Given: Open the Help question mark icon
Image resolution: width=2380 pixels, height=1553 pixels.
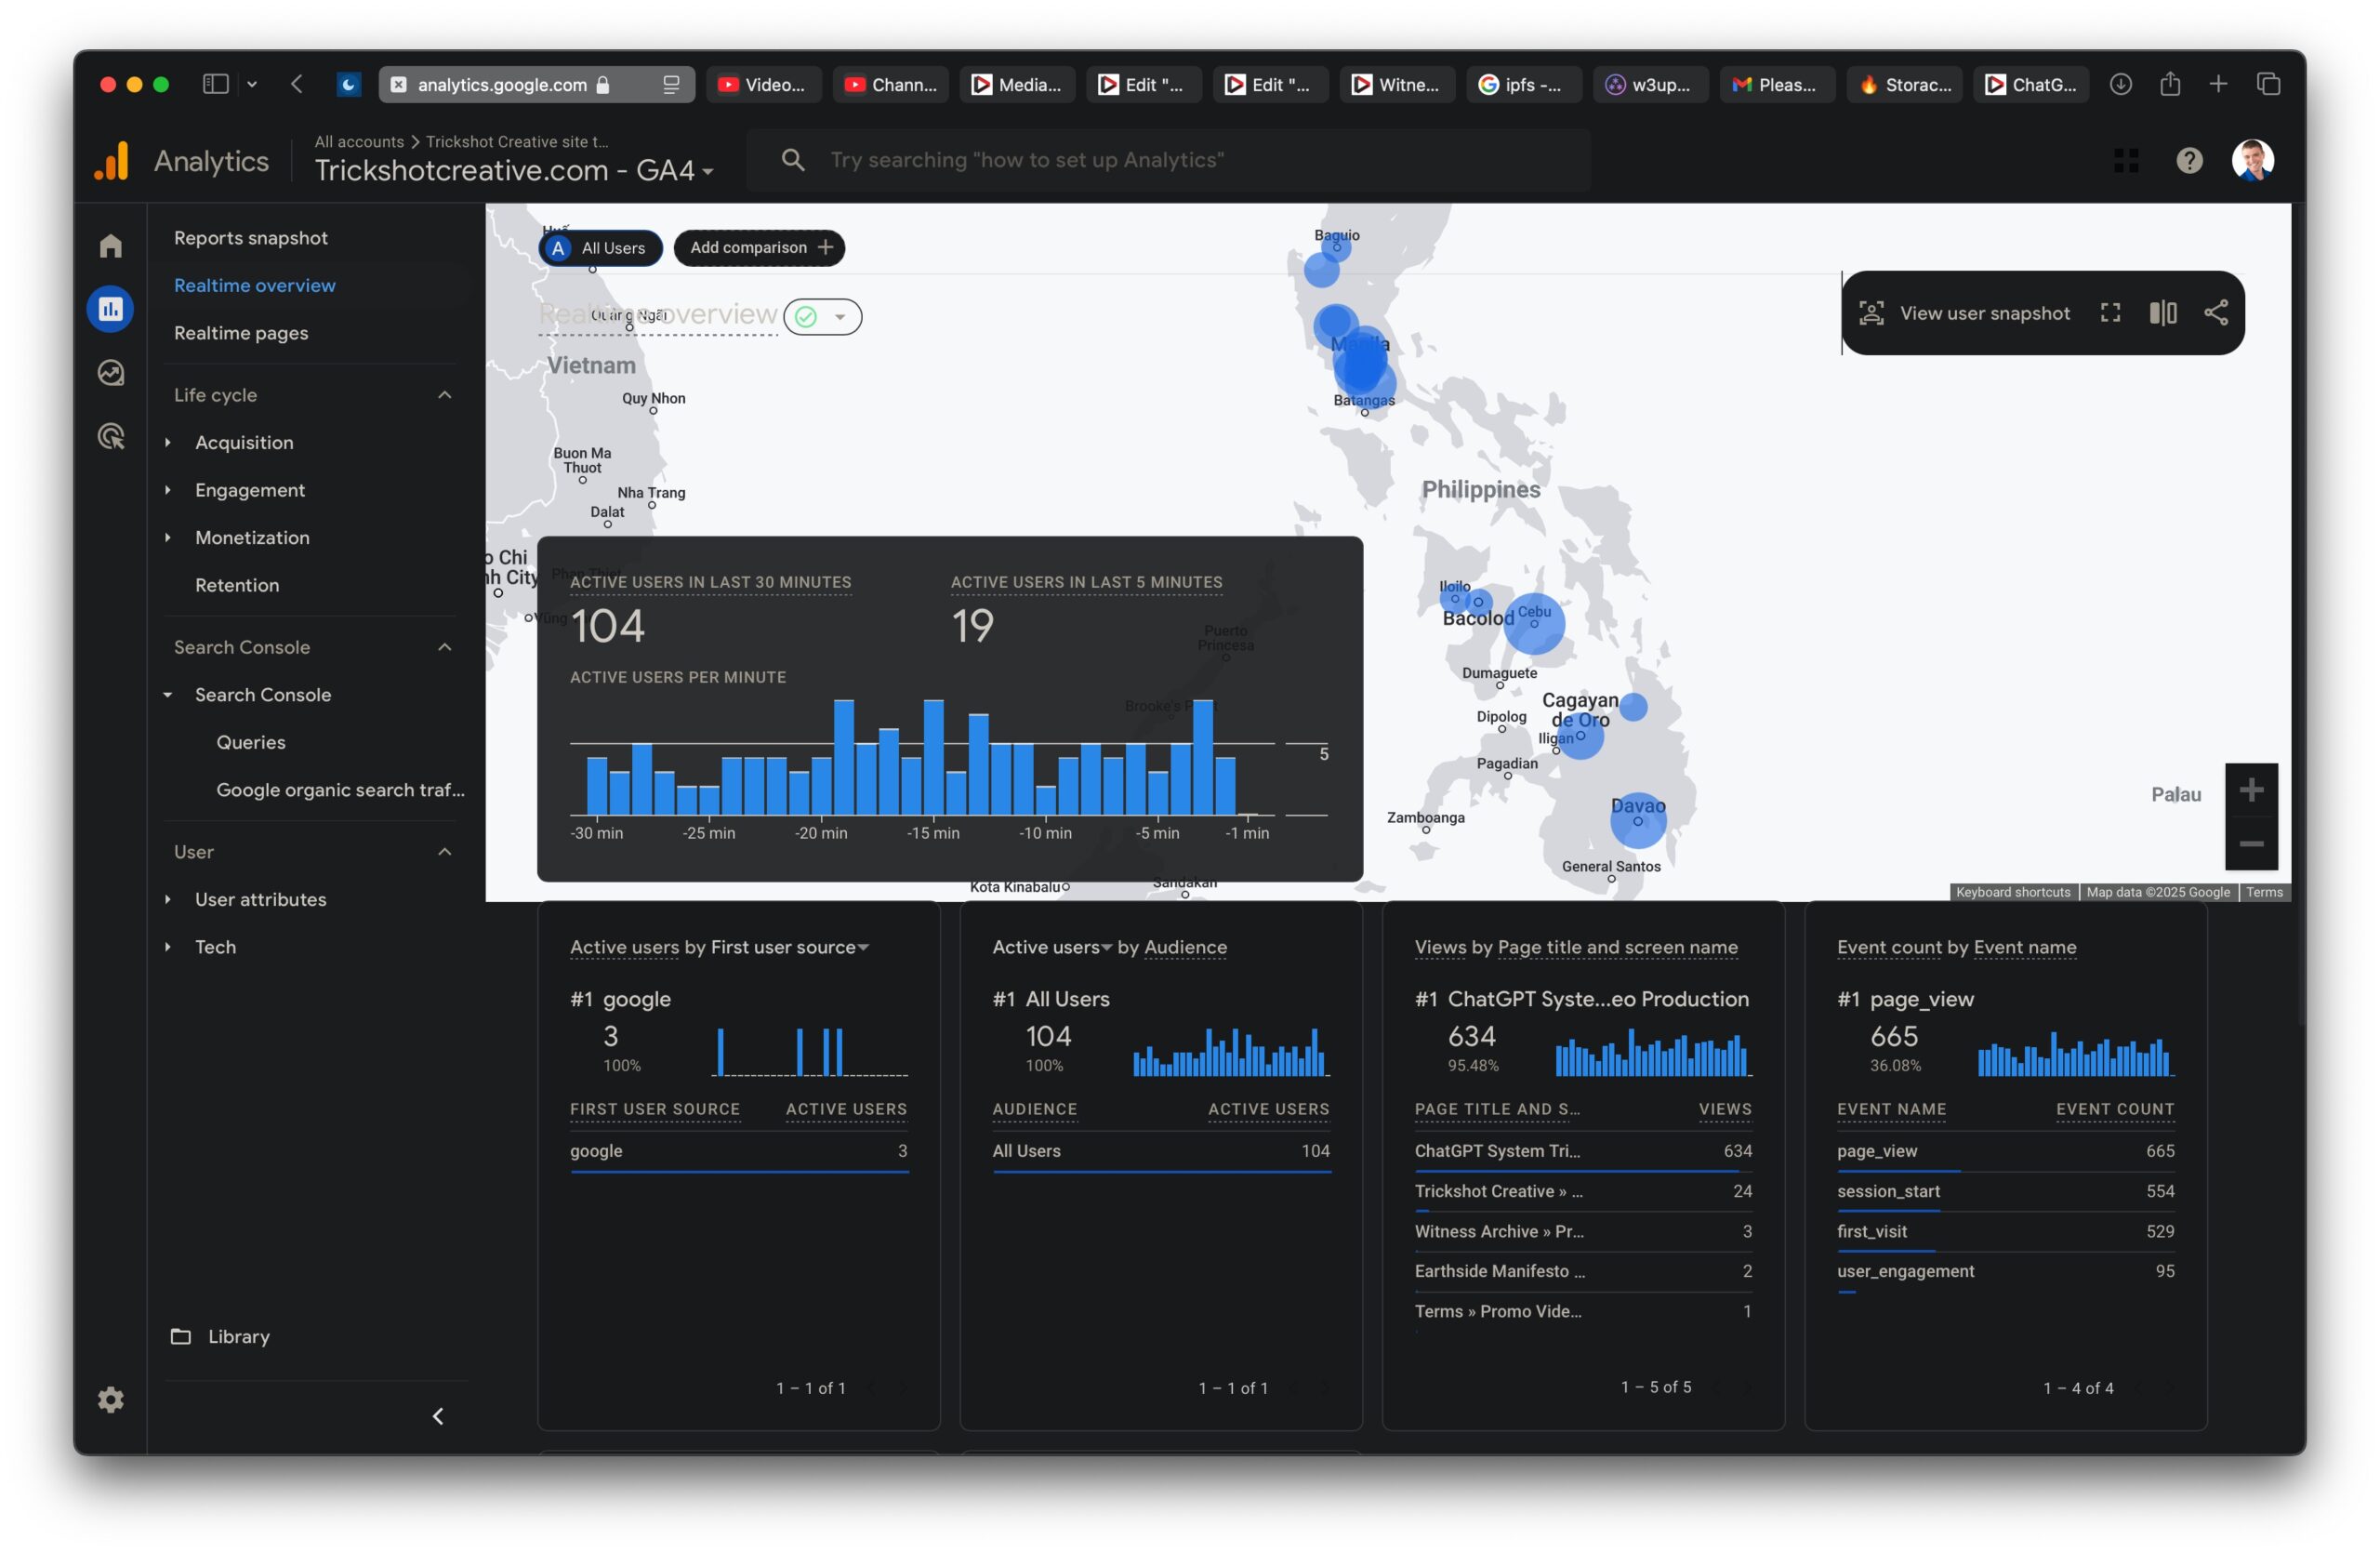Looking at the screenshot, I should (2189, 160).
